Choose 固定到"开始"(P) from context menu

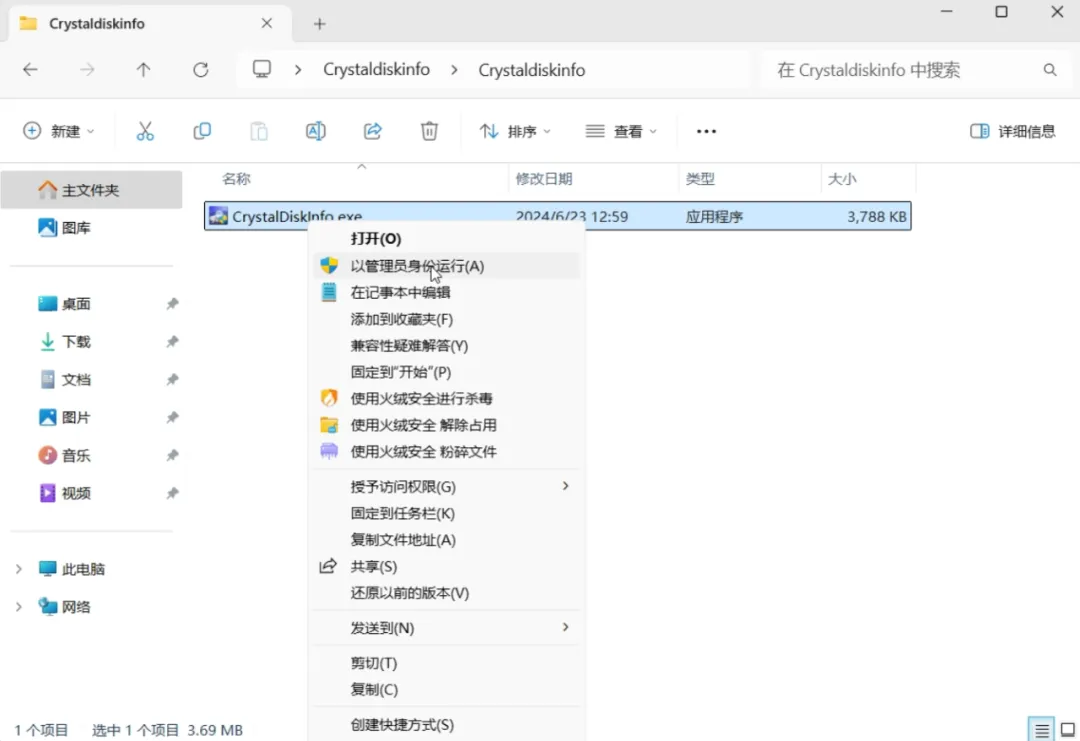point(446,372)
